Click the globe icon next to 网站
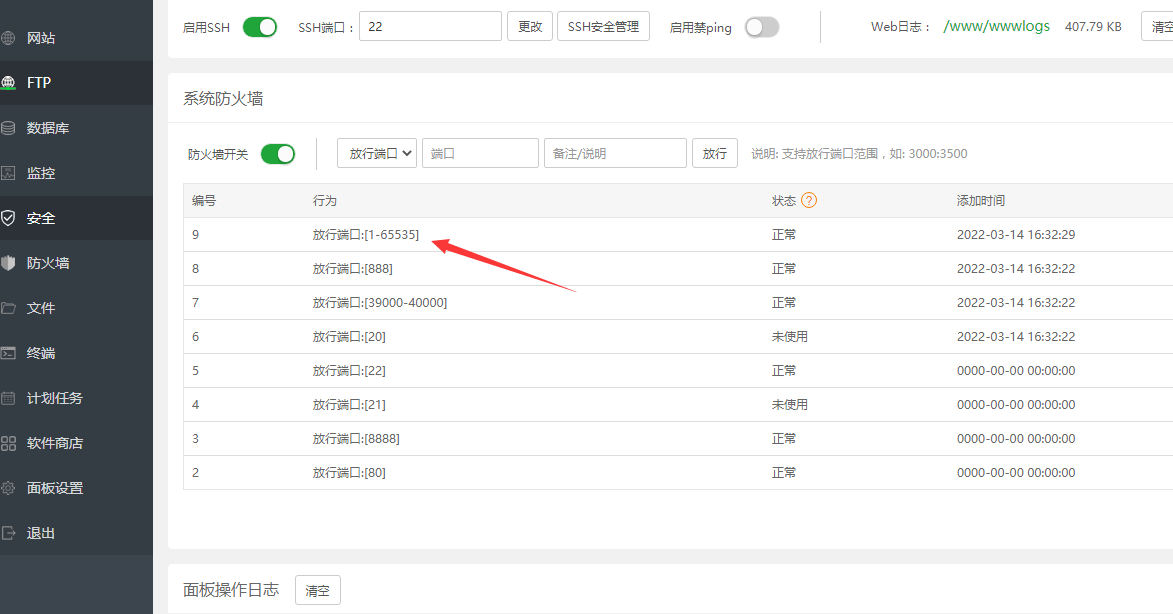This screenshot has height=614, width=1173. tap(8, 38)
